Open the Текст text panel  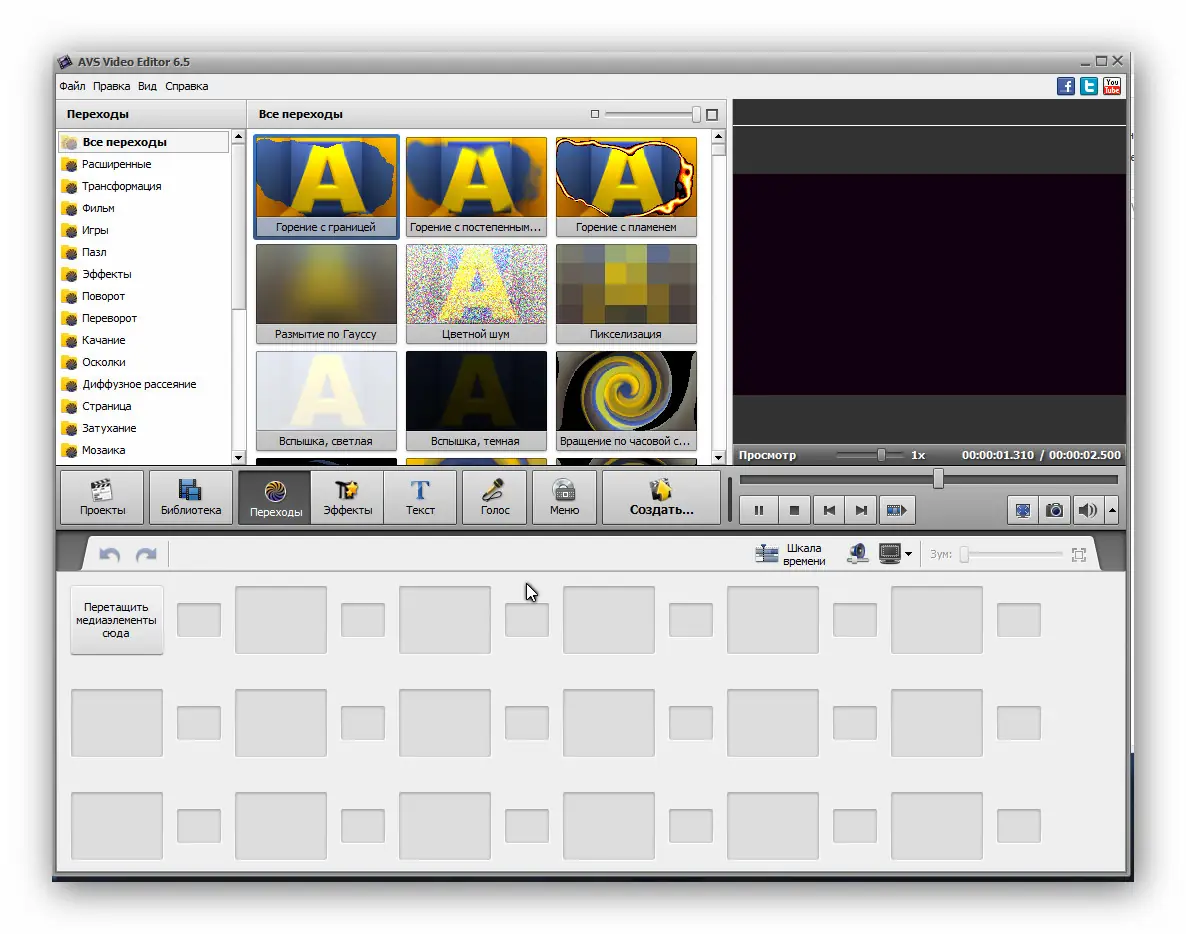(421, 498)
